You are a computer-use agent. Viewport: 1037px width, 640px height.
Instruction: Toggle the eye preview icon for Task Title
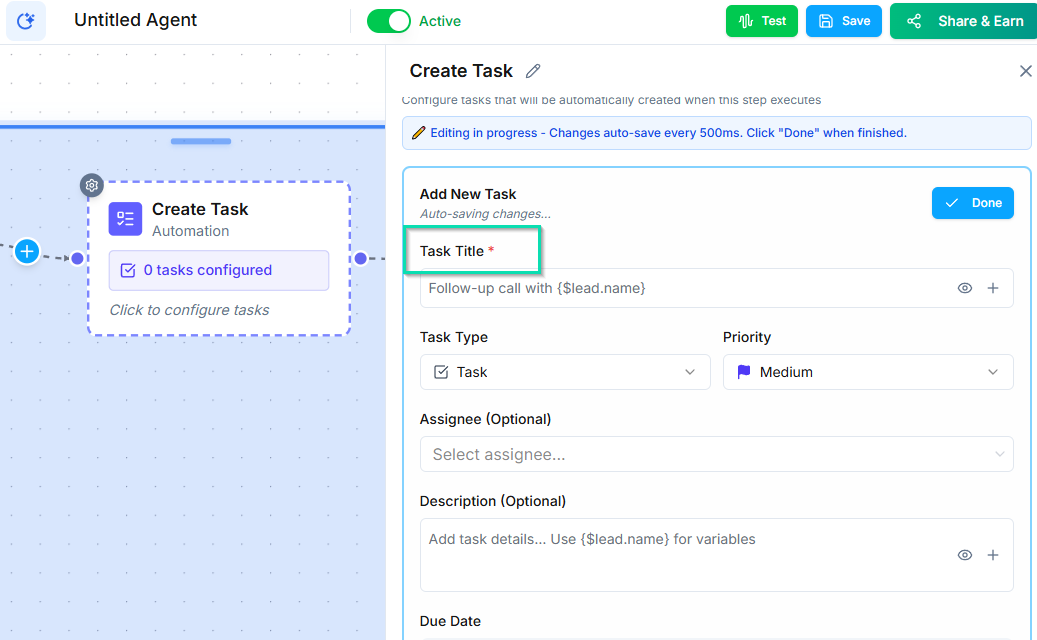point(964,288)
